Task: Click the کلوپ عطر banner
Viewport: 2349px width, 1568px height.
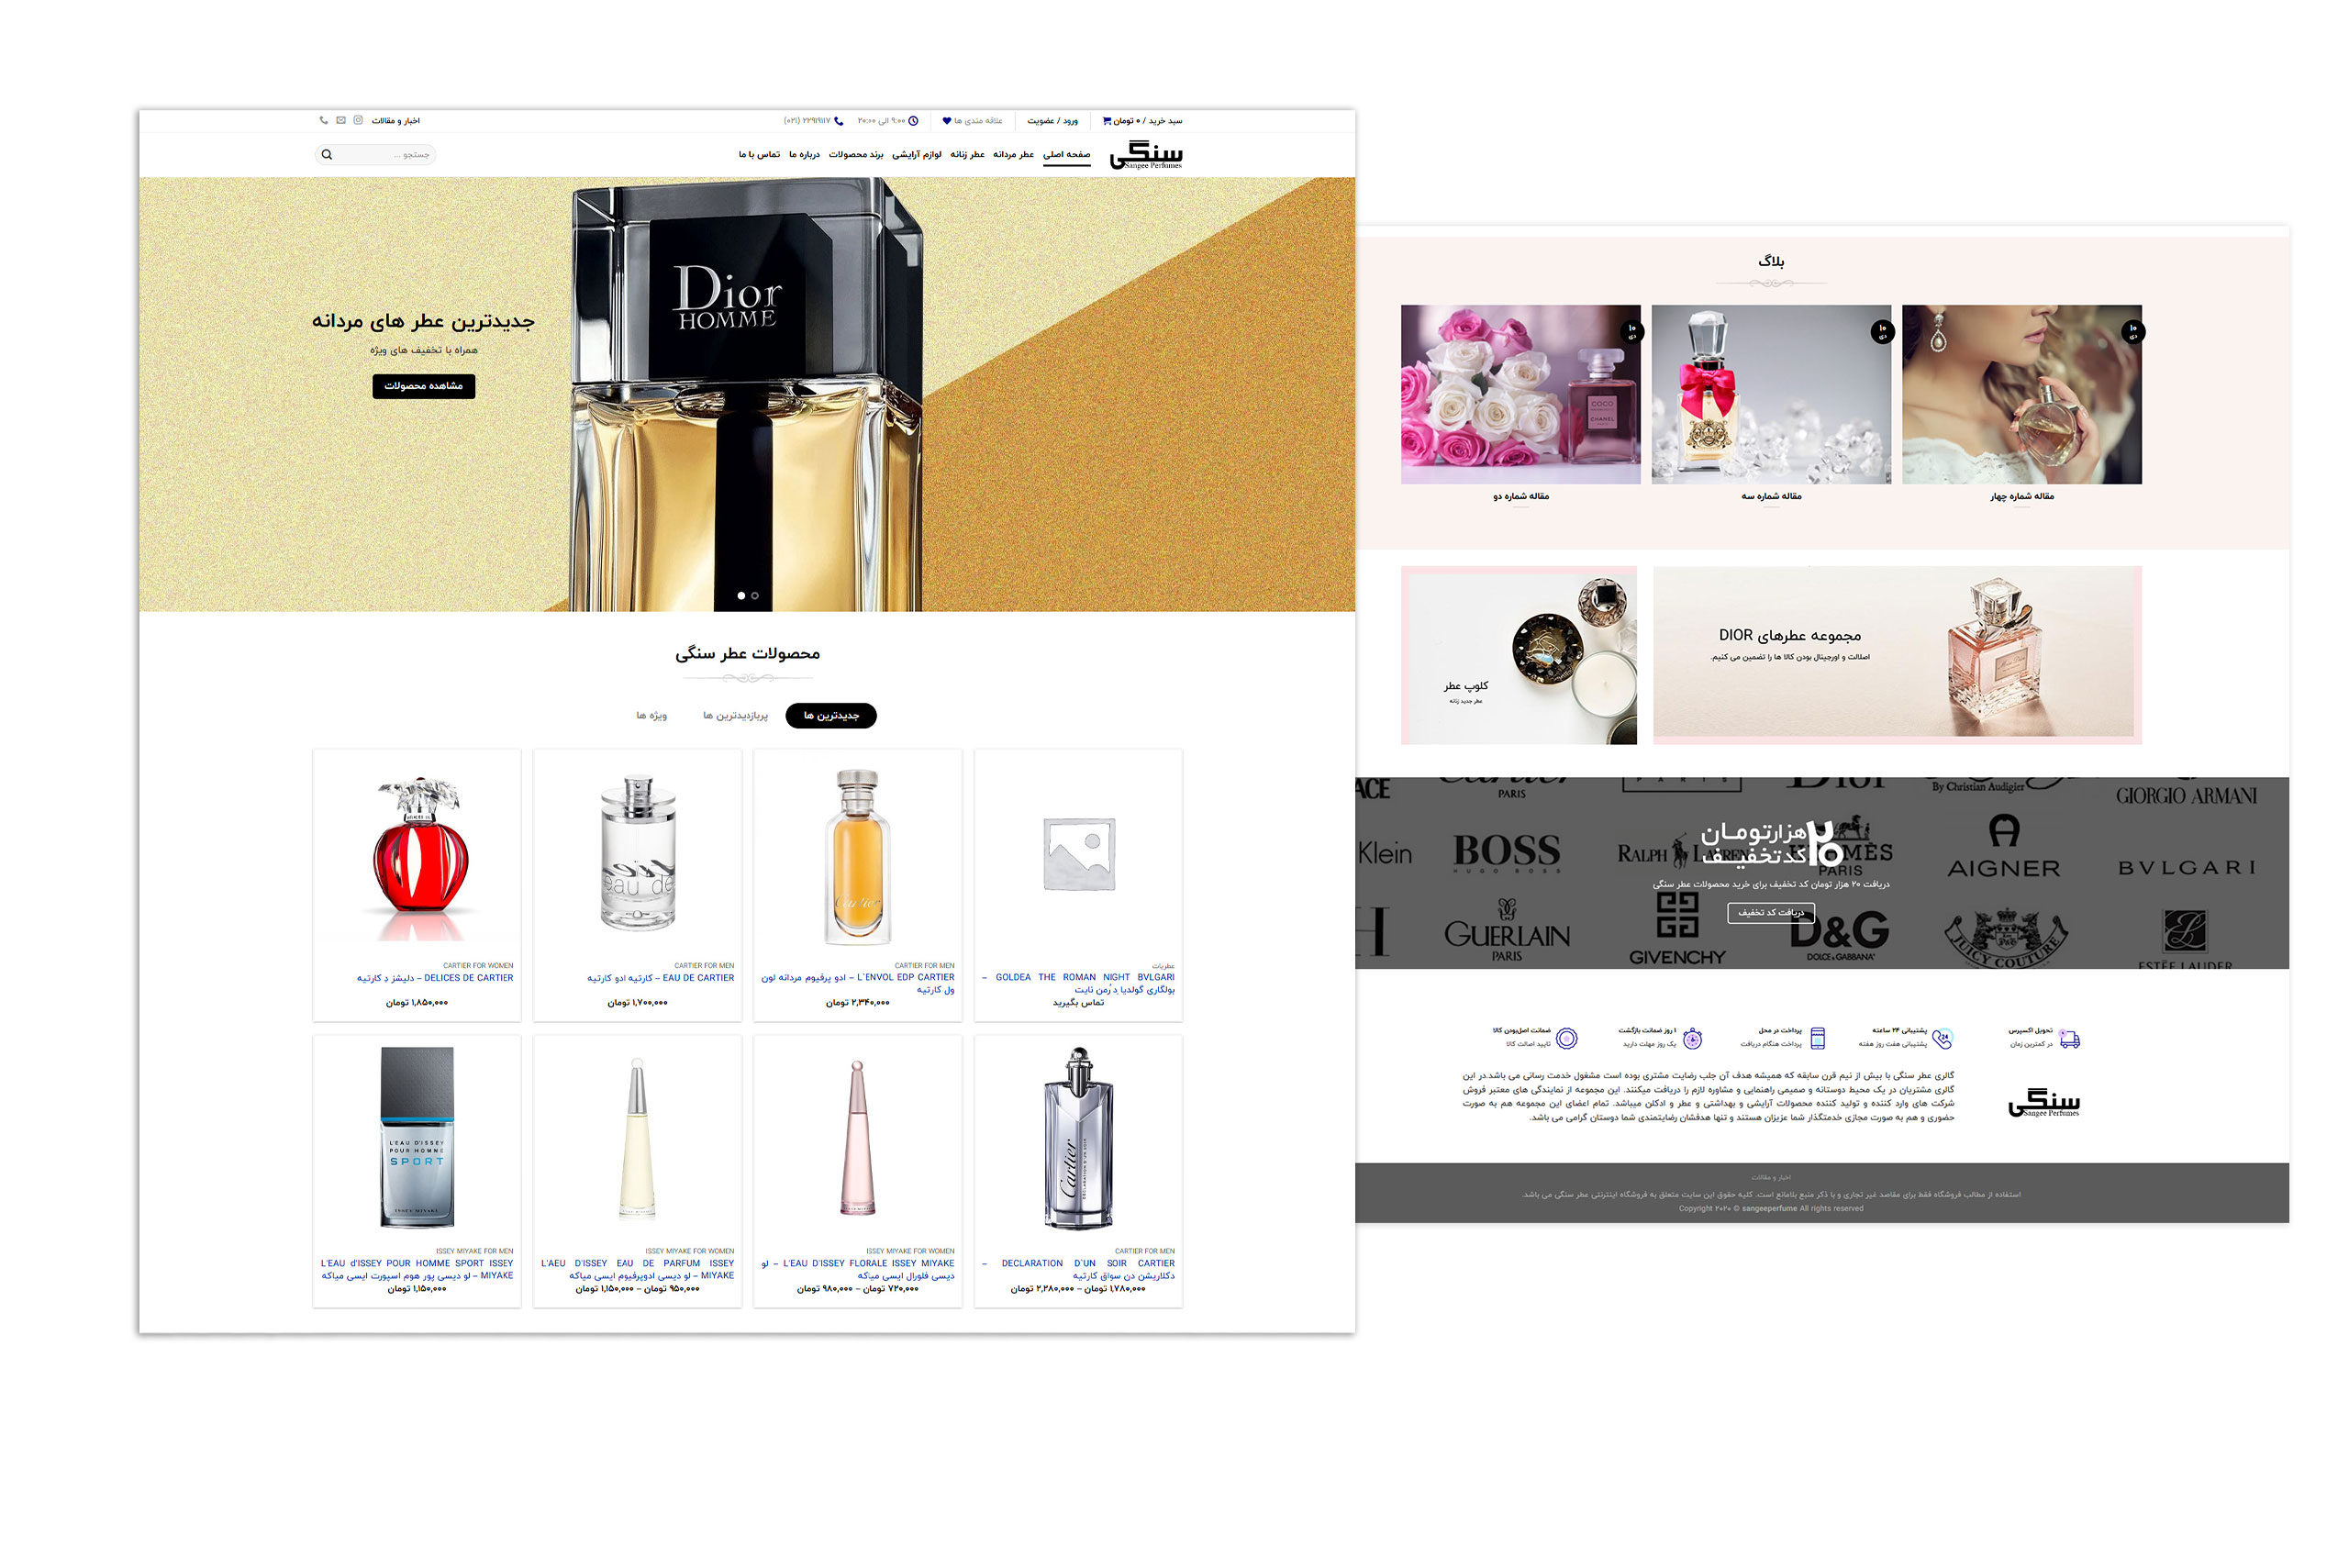Action: click(1519, 655)
